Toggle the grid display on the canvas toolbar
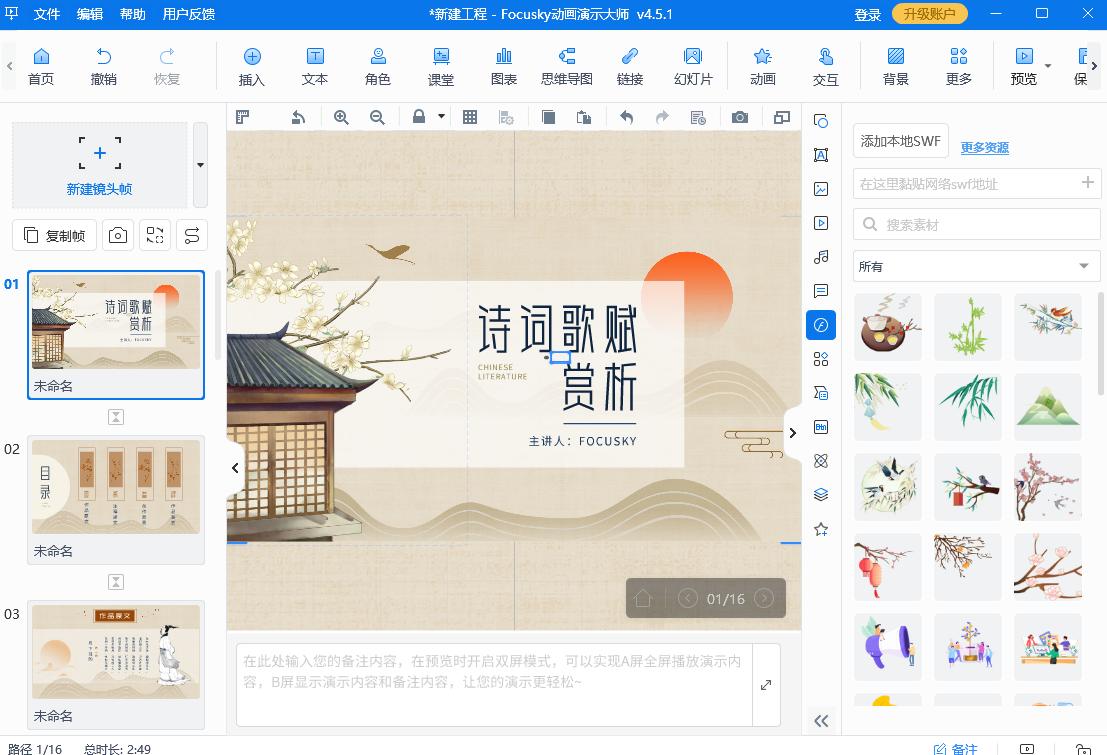The image size is (1107, 755). point(468,116)
